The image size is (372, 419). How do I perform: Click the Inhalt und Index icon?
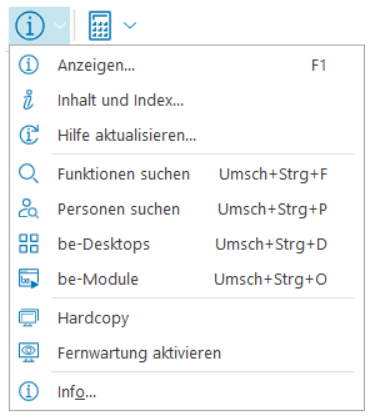[28, 100]
